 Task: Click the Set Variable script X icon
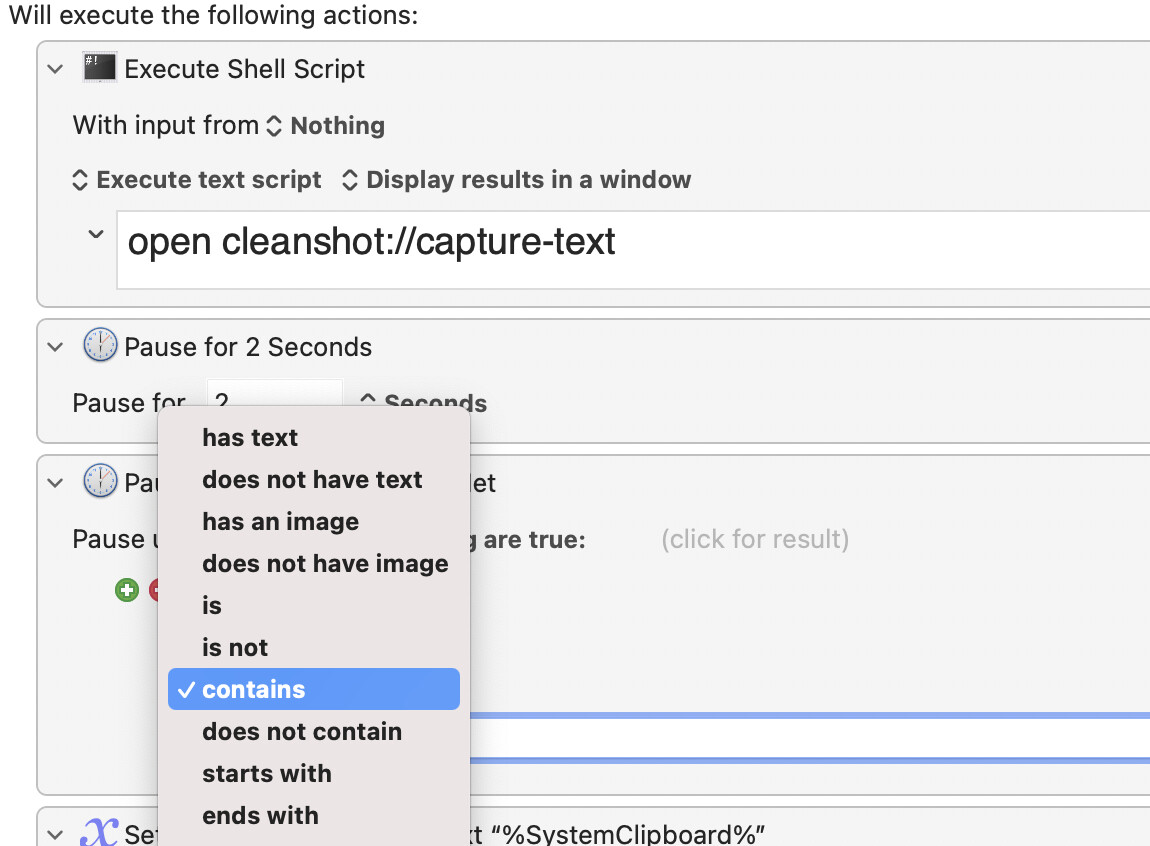99,832
